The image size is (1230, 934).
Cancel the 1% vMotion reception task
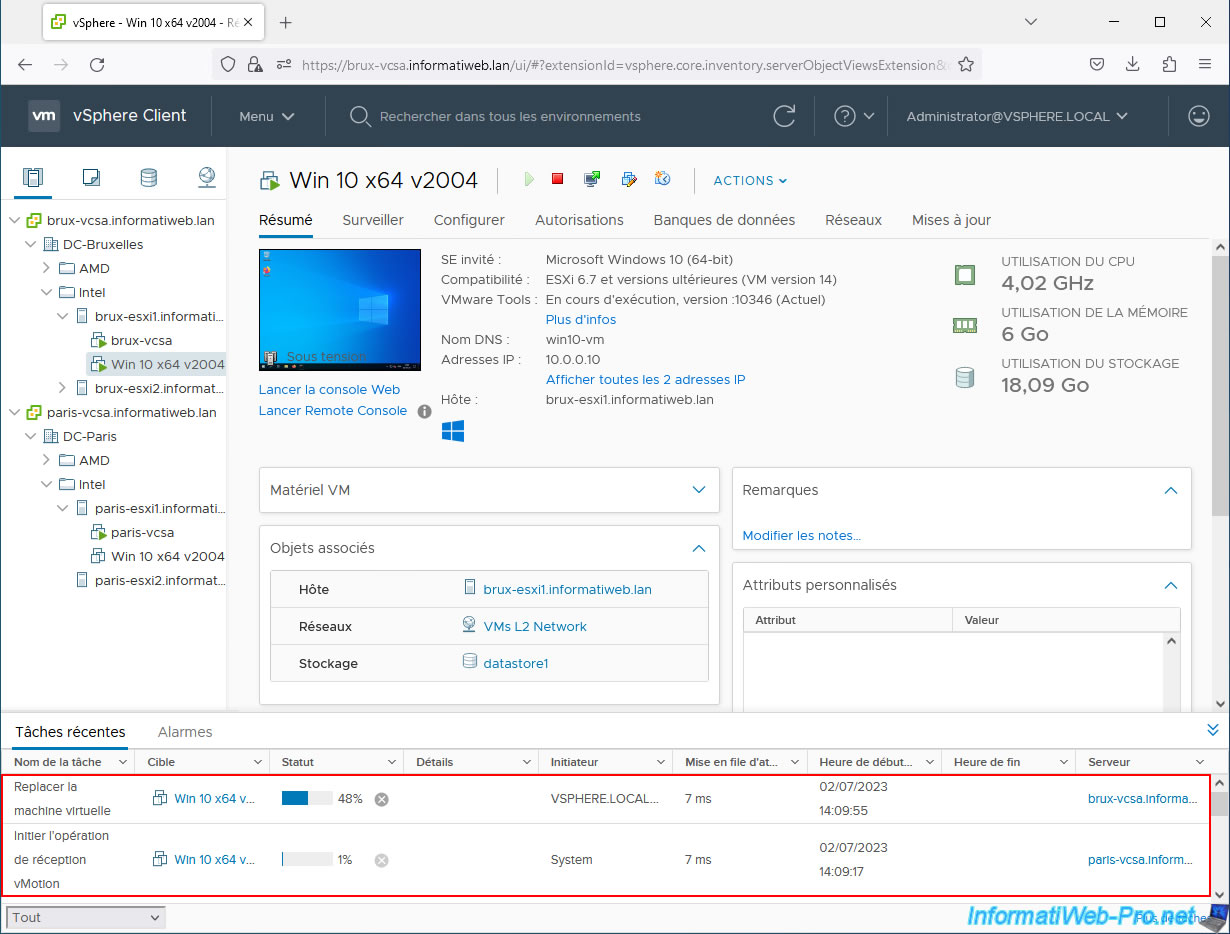click(x=381, y=860)
